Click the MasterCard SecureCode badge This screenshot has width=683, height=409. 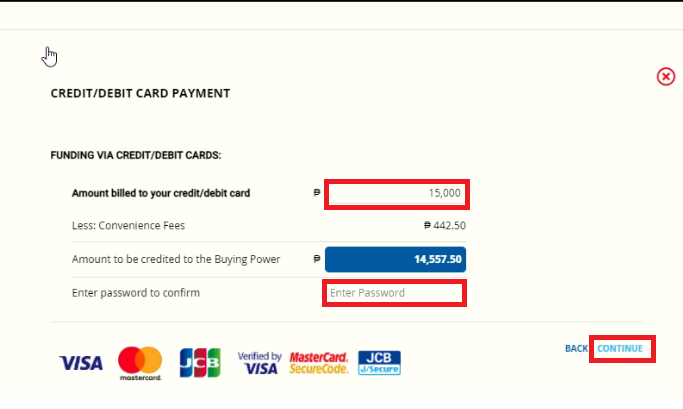click(x=319, y=363)
